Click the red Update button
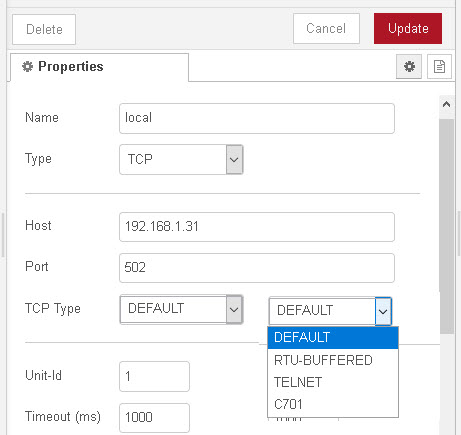Screen dimensions: 461x435 408,29
